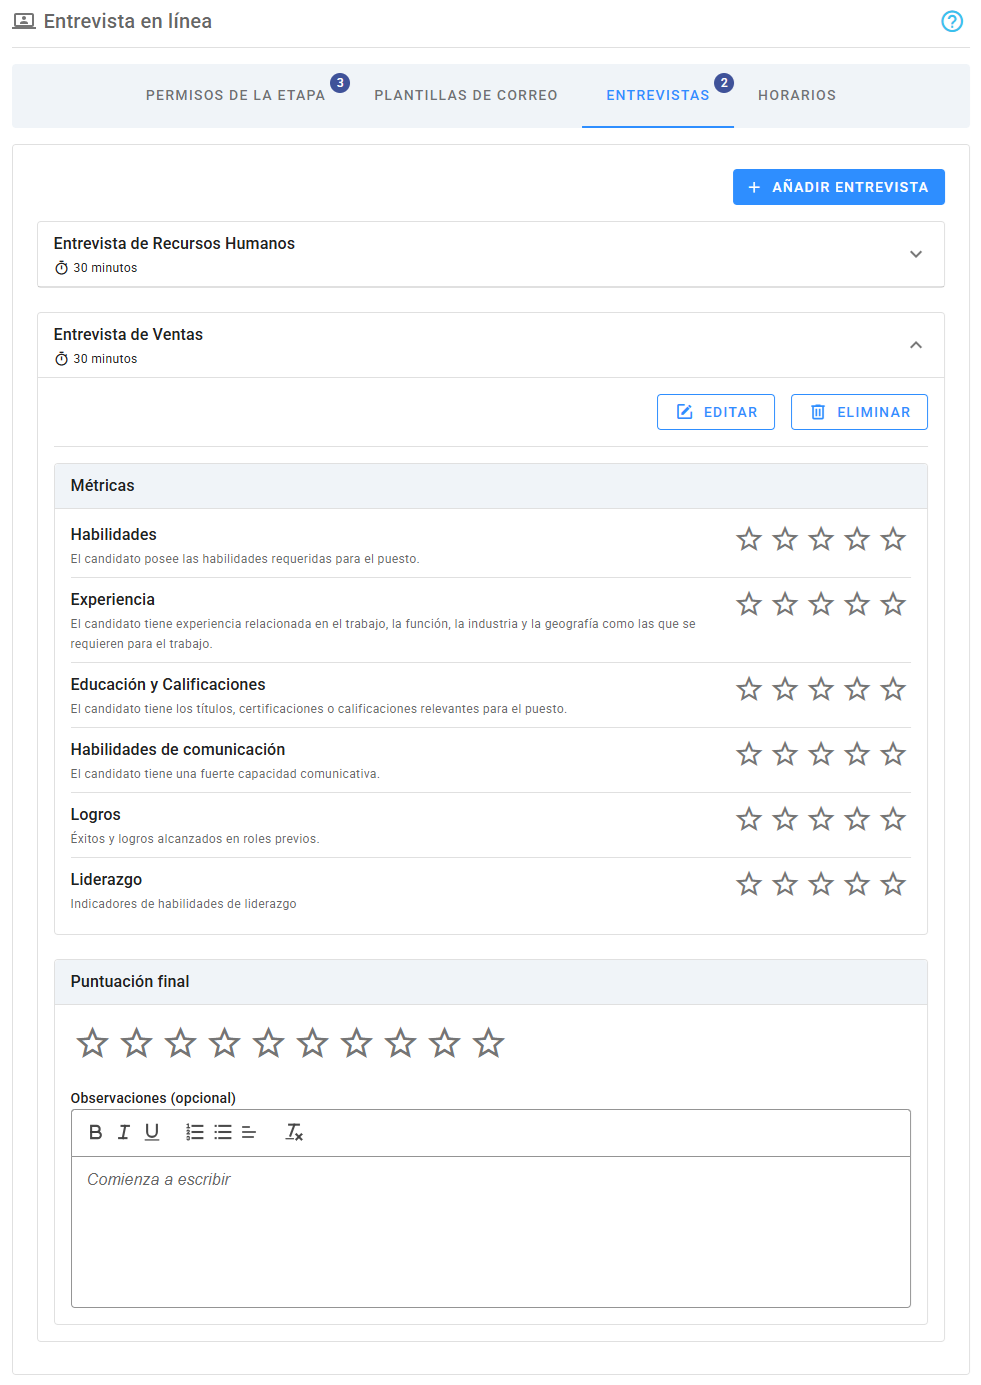Click the Añadir Entrevista button

838,187
